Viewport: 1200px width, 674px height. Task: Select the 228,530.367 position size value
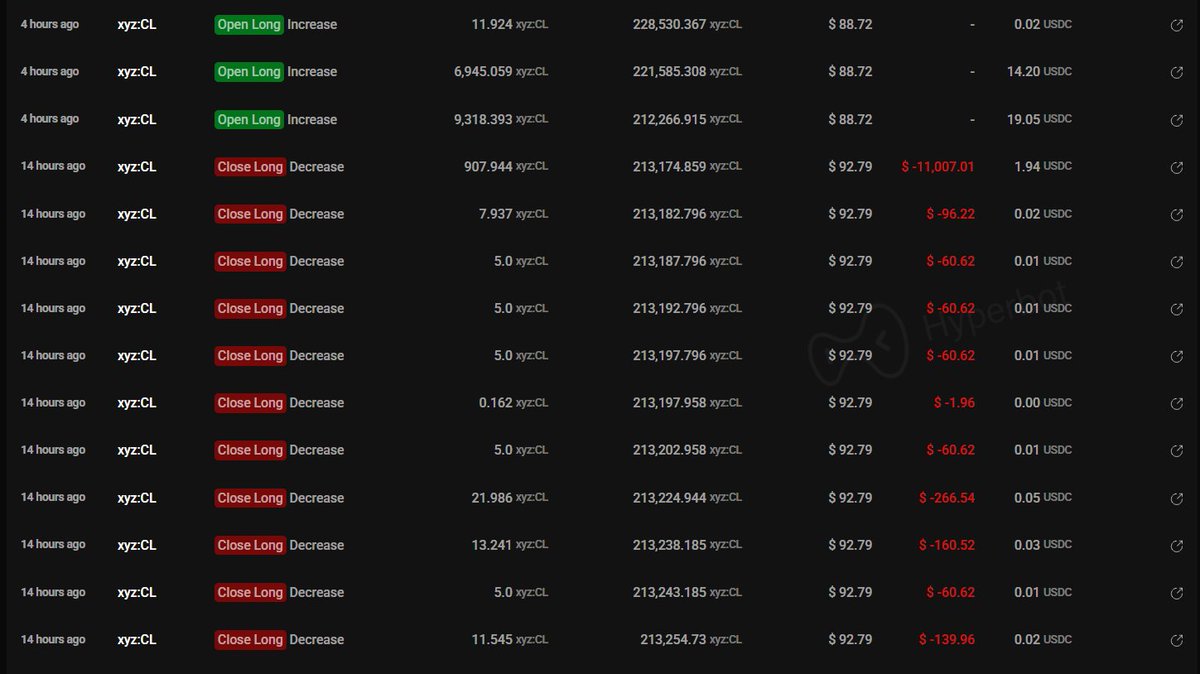tap(669, 24)
